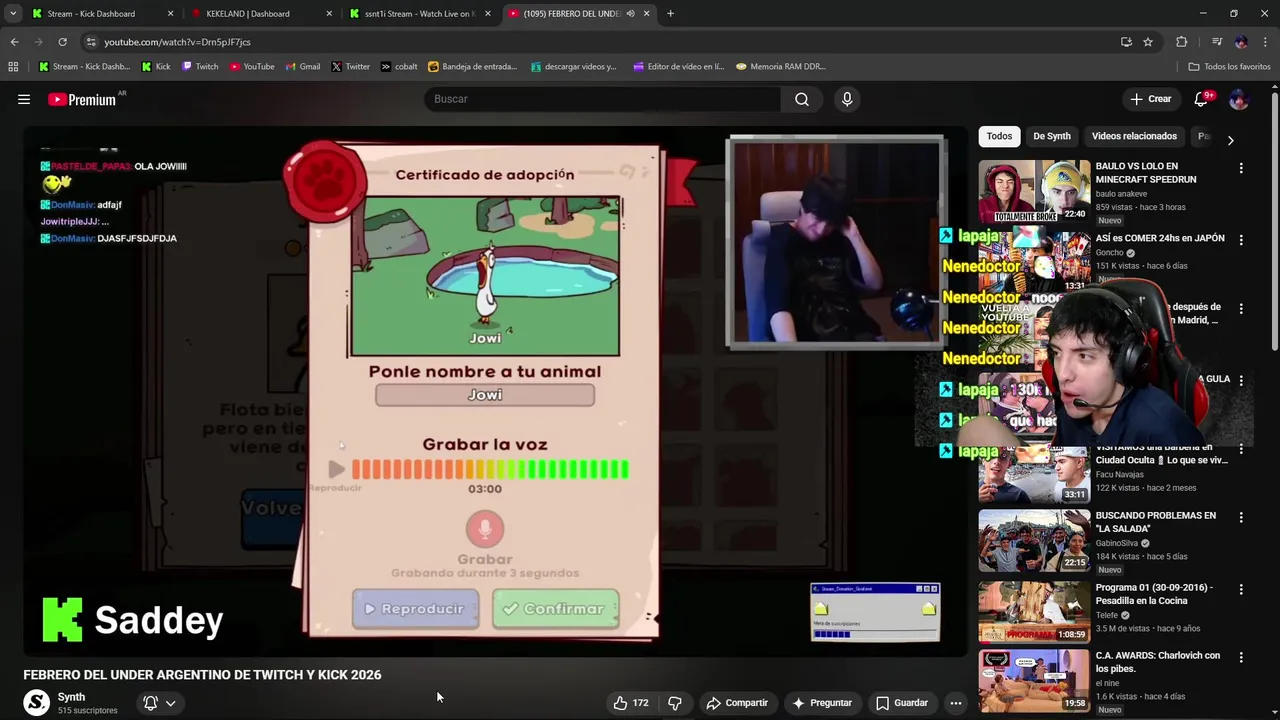The width and height of the screenshot is (1280, 720).
Task: Open descargar videos bookmark
Action: tap(574, 67)
